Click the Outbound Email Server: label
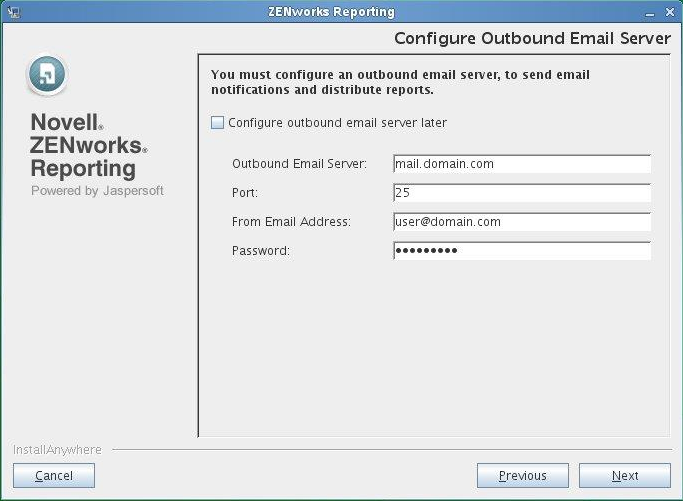 (299, 164)
